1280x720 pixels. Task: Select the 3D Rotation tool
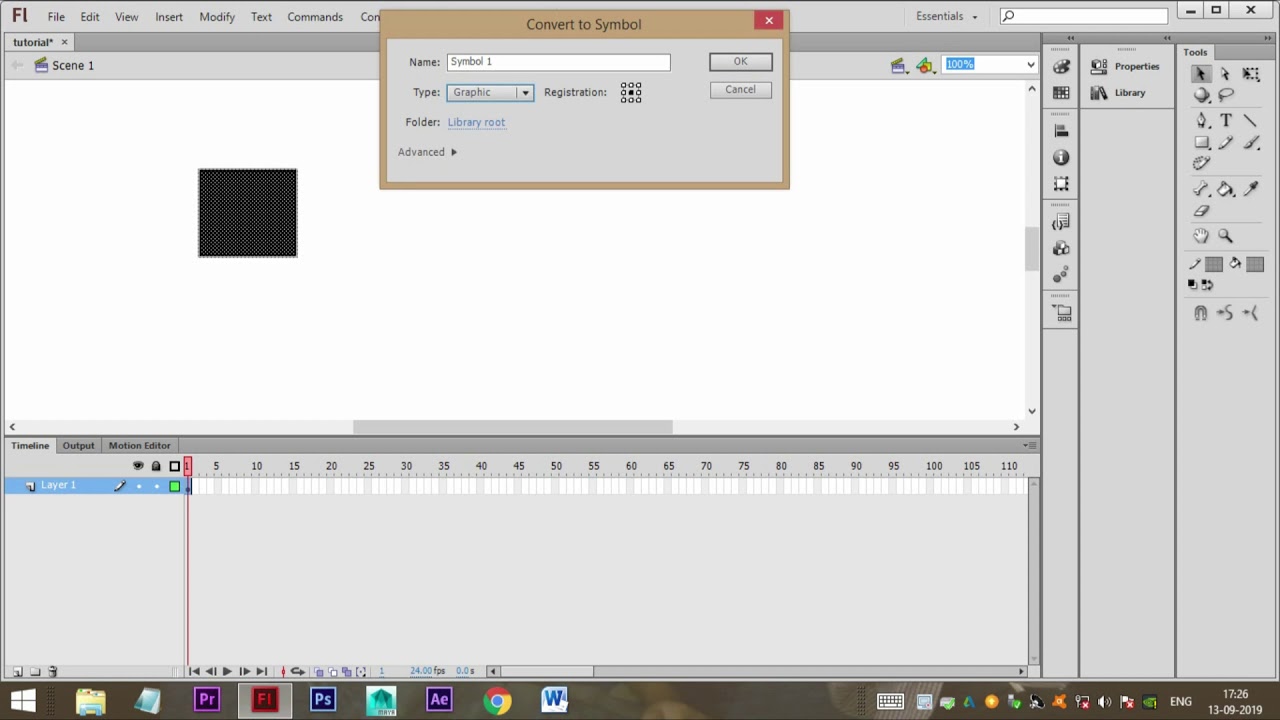[x=1201, y=95]
